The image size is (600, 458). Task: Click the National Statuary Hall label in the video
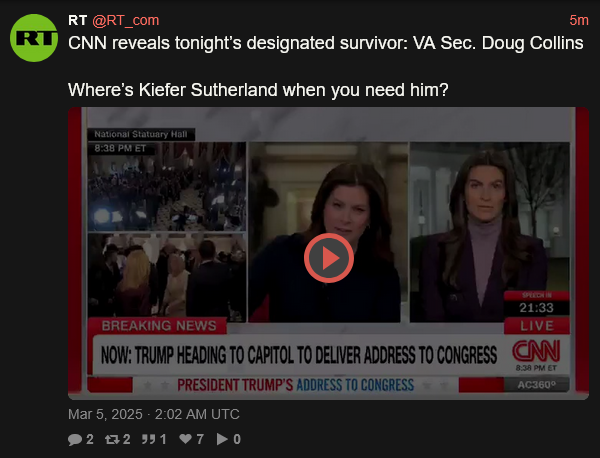point(141,134)
